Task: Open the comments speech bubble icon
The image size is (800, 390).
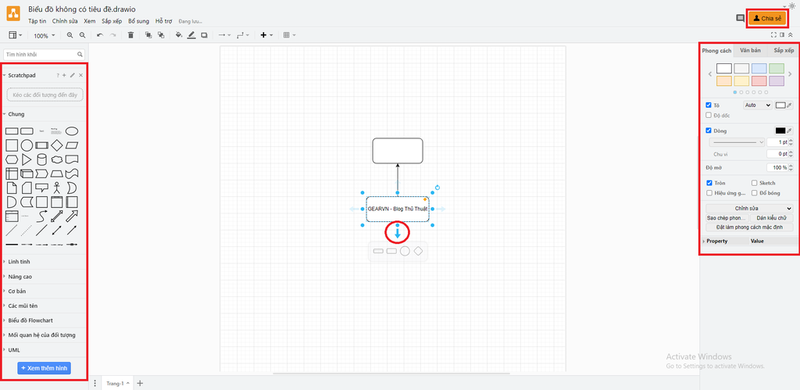Action: click(740, 18)
